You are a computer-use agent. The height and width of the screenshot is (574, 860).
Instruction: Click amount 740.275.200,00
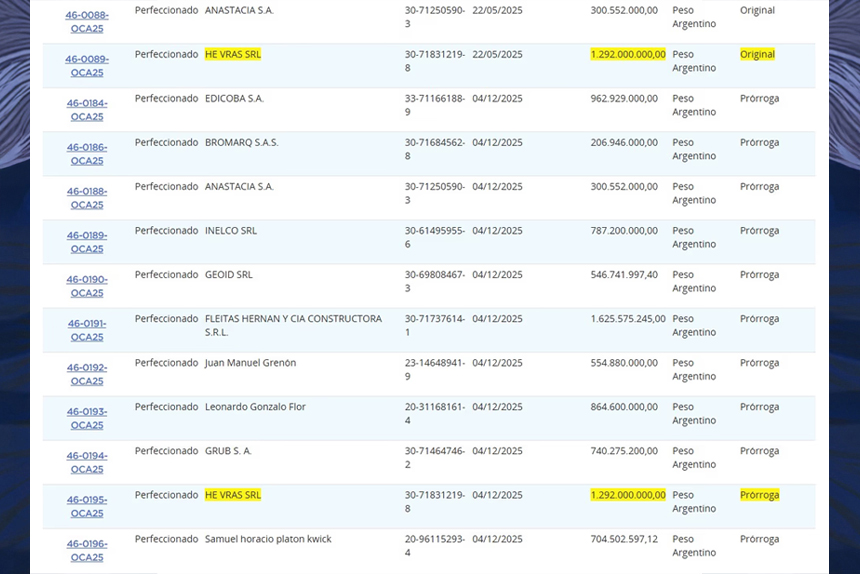click(x=624, y=451)
